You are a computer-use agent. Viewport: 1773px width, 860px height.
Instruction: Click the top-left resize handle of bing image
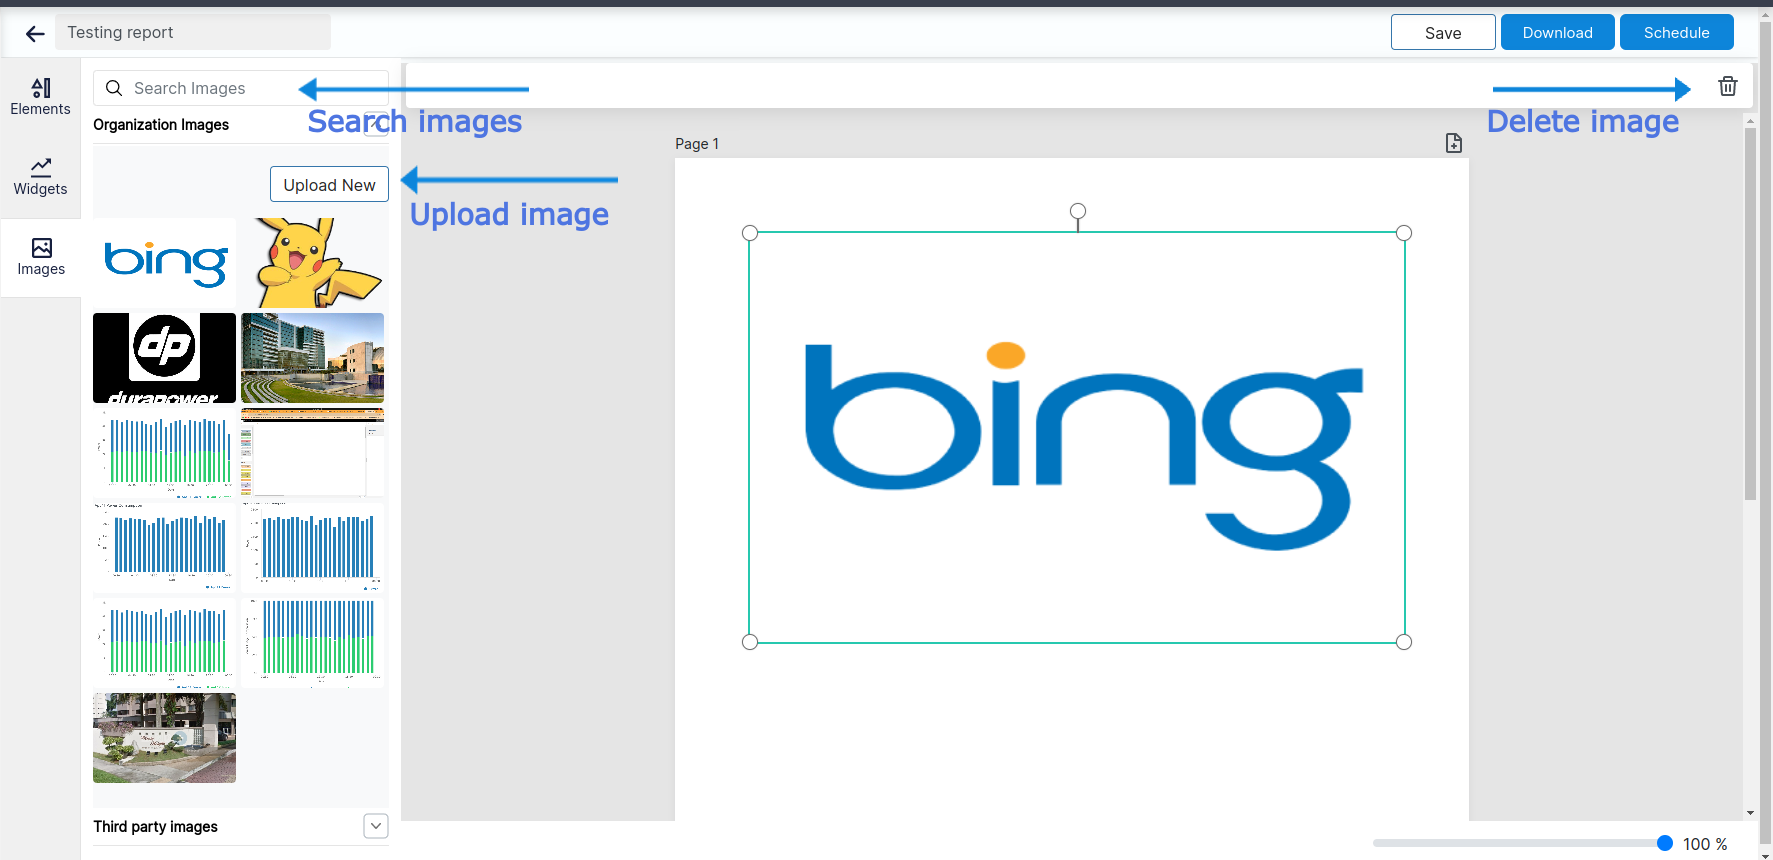pos(750,233)
